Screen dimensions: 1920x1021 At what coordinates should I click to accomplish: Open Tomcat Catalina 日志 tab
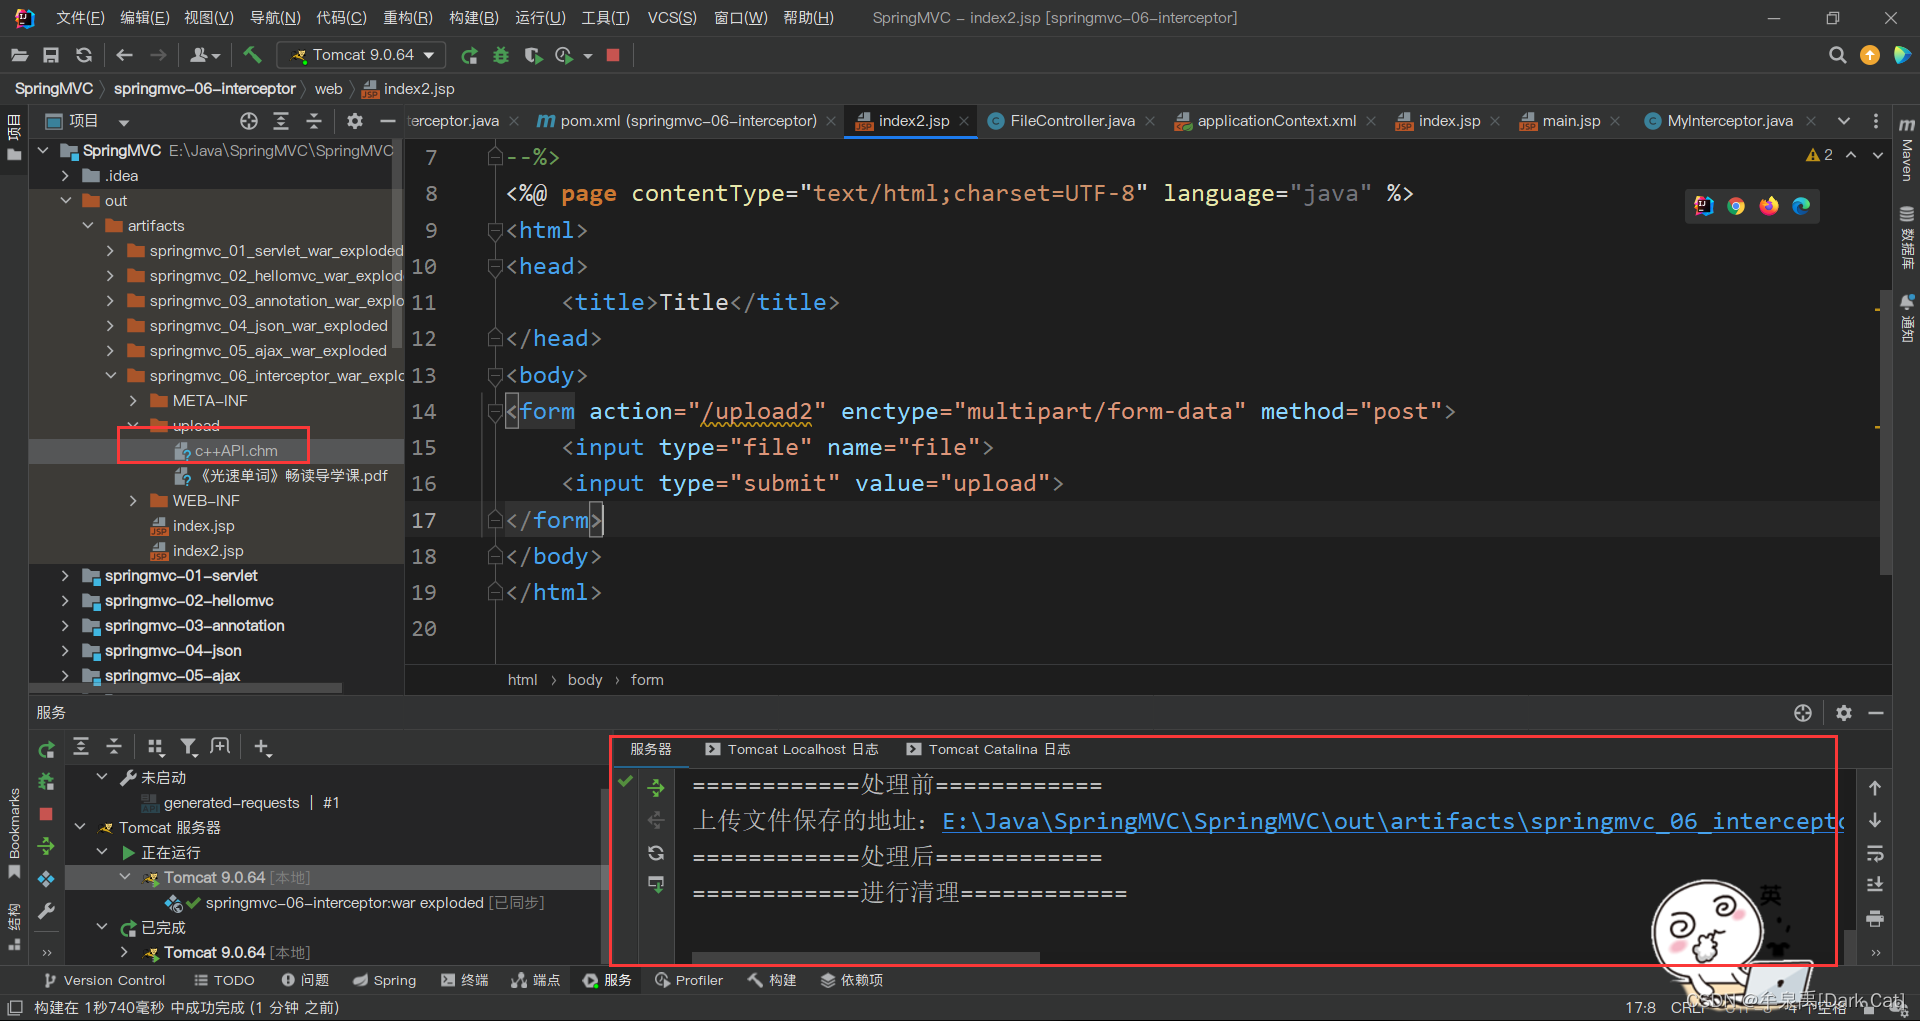coord(988,749)
